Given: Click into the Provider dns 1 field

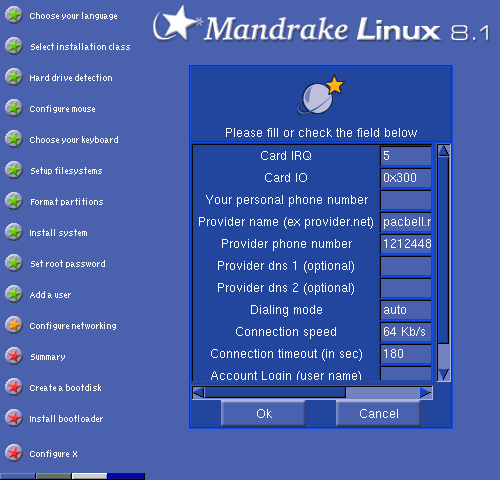Looking at the screenshot, I should pos(406,266).
